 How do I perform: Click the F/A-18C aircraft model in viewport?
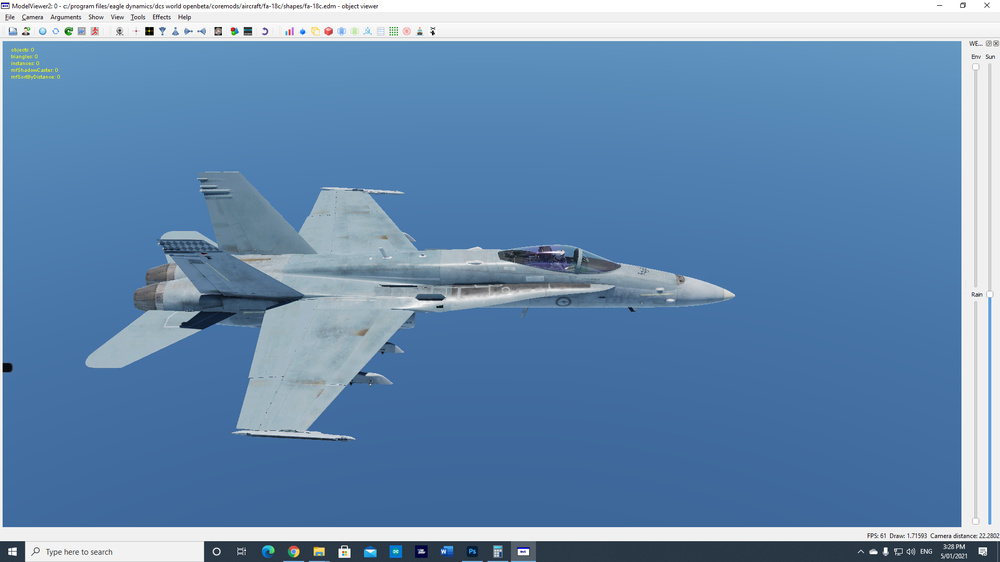408,306
